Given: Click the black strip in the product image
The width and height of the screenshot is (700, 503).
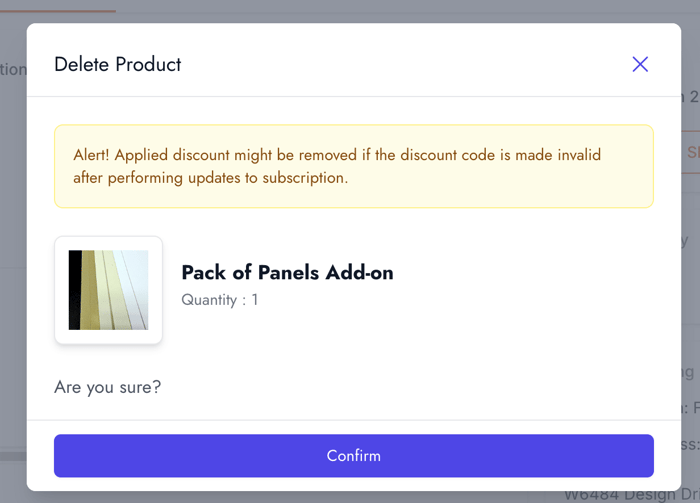Looking at the screenshot, I should coord(74,290).
